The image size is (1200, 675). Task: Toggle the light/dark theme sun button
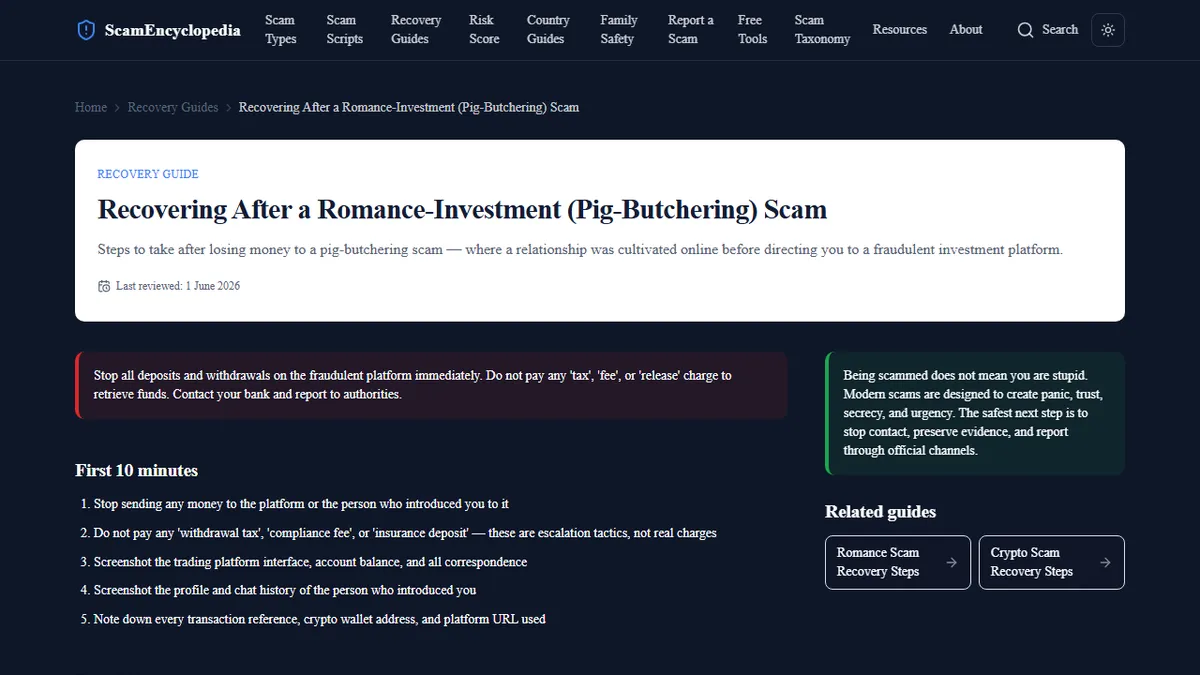[x=1108, y=30]
